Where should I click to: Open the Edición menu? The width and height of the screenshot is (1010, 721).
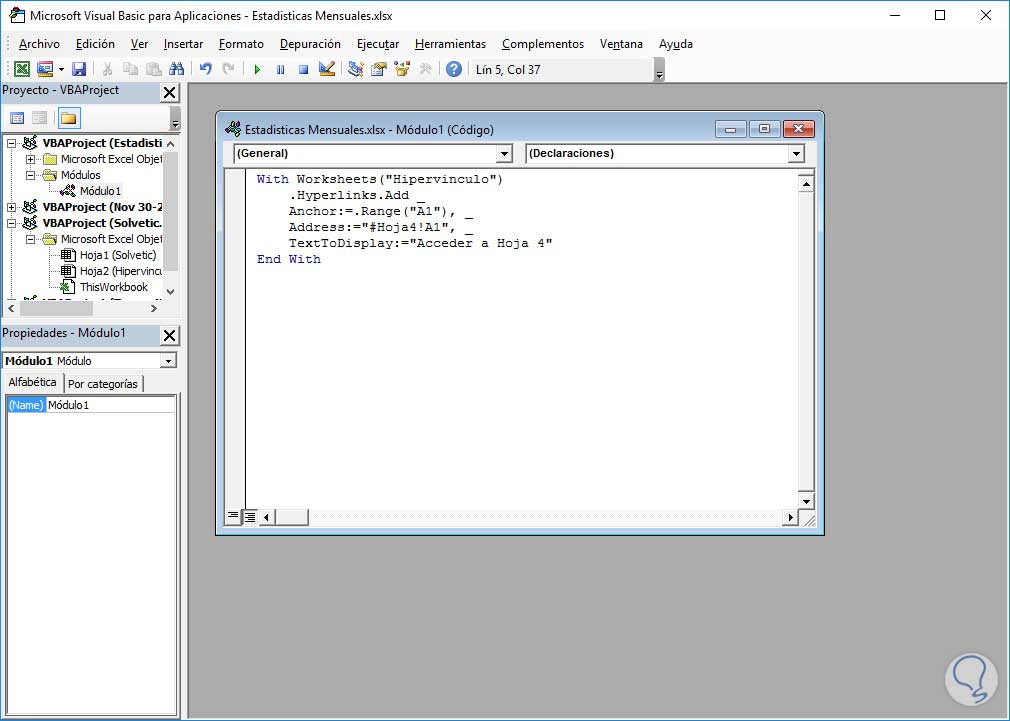click(x=95, y=44)
